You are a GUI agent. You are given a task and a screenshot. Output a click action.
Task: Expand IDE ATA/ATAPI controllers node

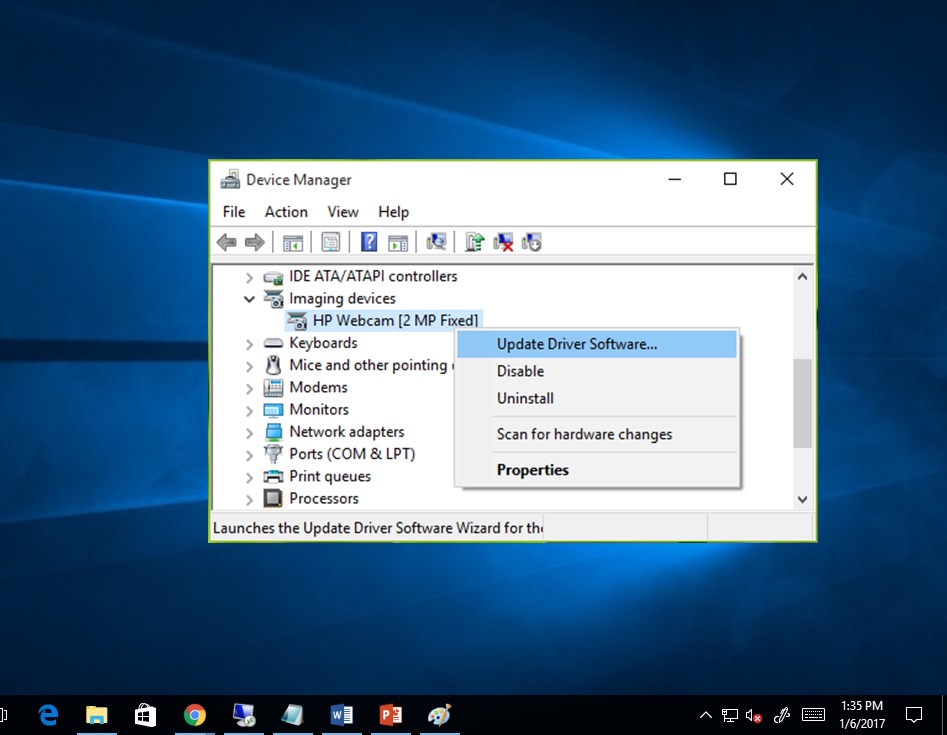click(x=249, y=278)
